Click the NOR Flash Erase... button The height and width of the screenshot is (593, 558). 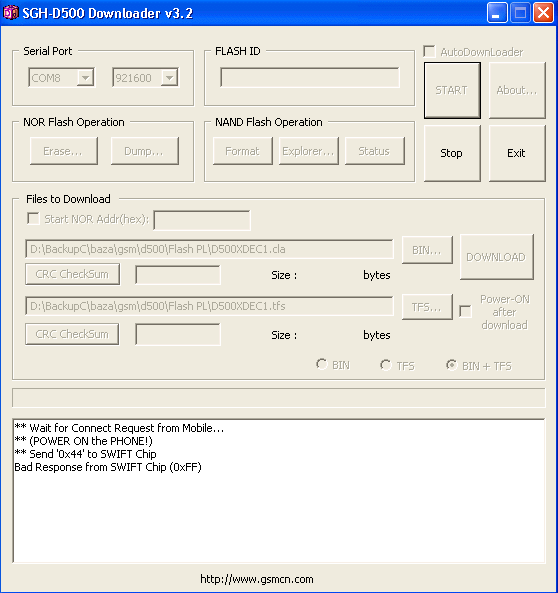point(64,151)
